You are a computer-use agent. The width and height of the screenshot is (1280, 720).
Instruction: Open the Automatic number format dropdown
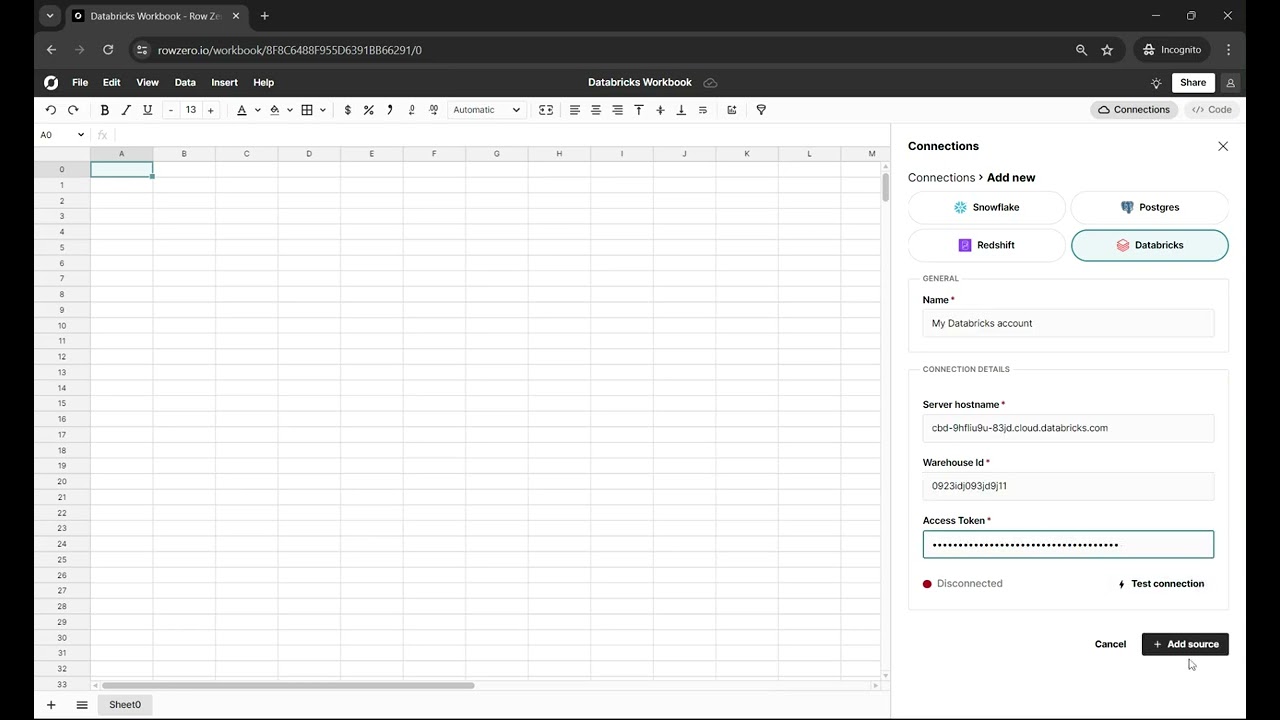point(486,110)
